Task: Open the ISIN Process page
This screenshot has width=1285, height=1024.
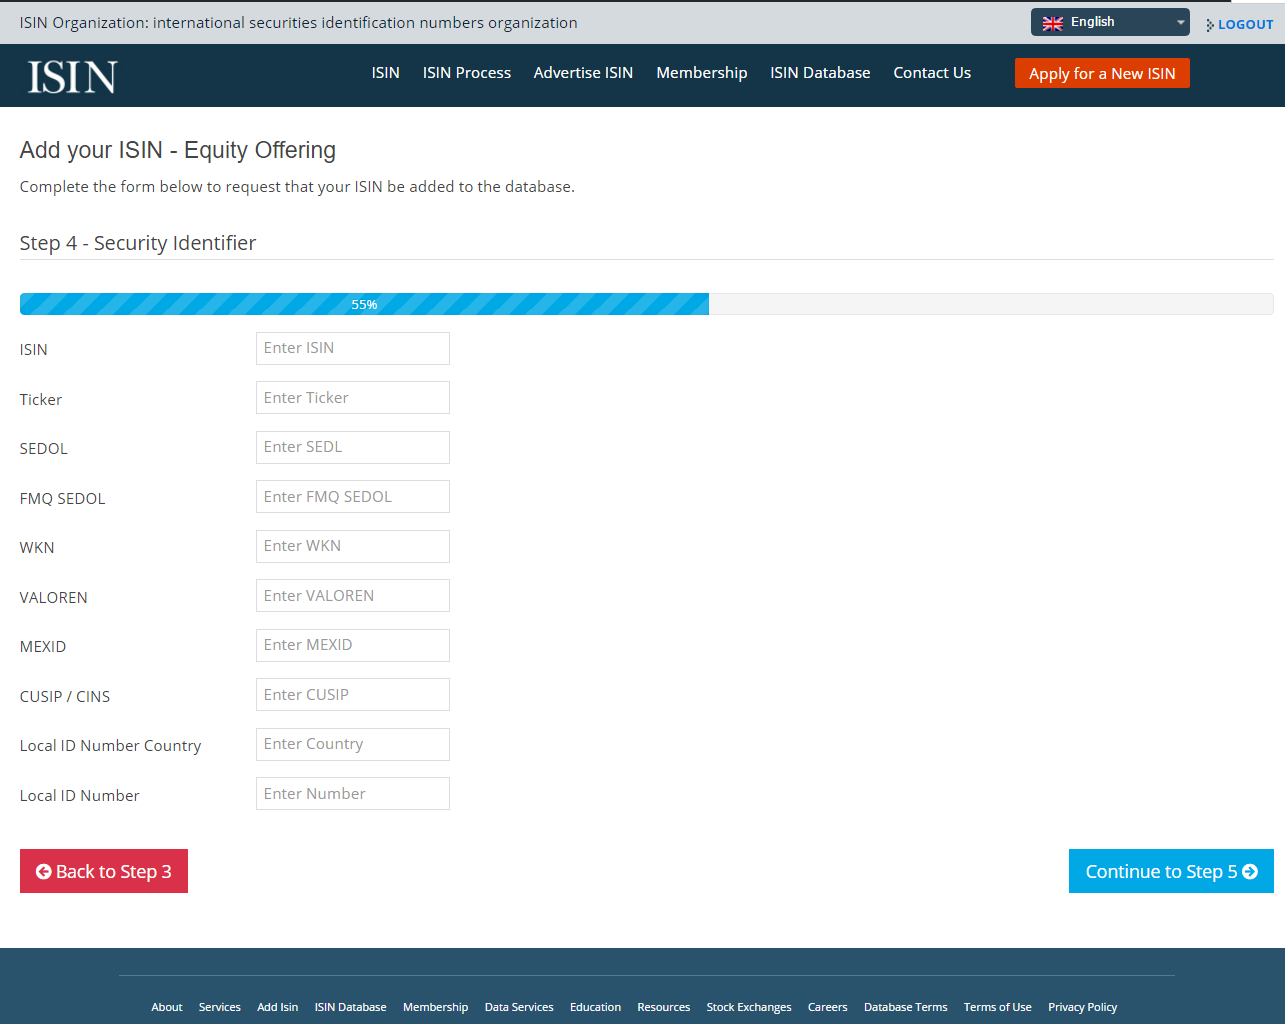Action: (x=466, y=72)
